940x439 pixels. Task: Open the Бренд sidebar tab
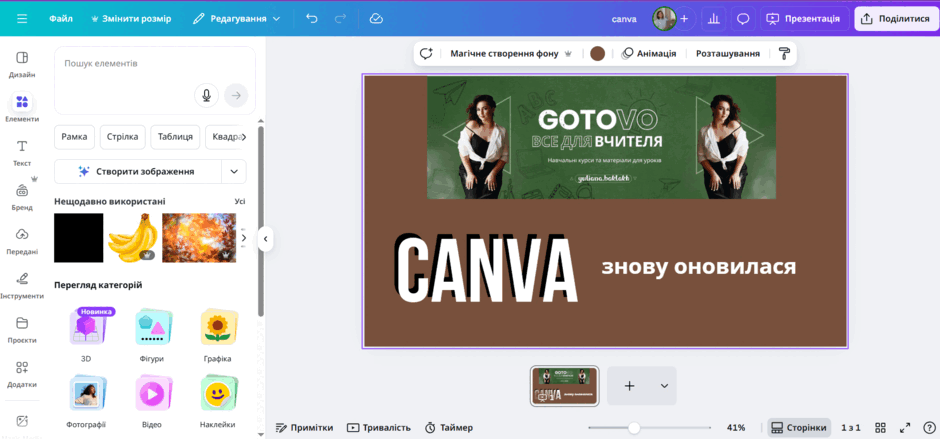(x=22, y=197)
